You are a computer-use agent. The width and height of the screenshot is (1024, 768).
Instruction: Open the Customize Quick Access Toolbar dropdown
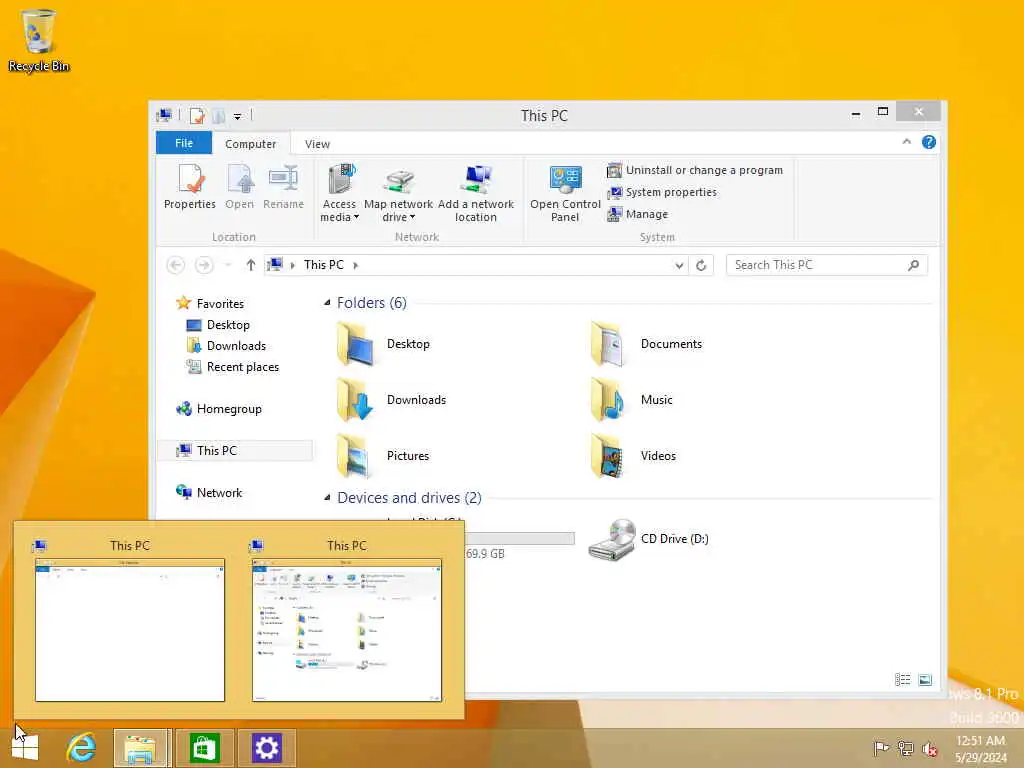point(238,117)
